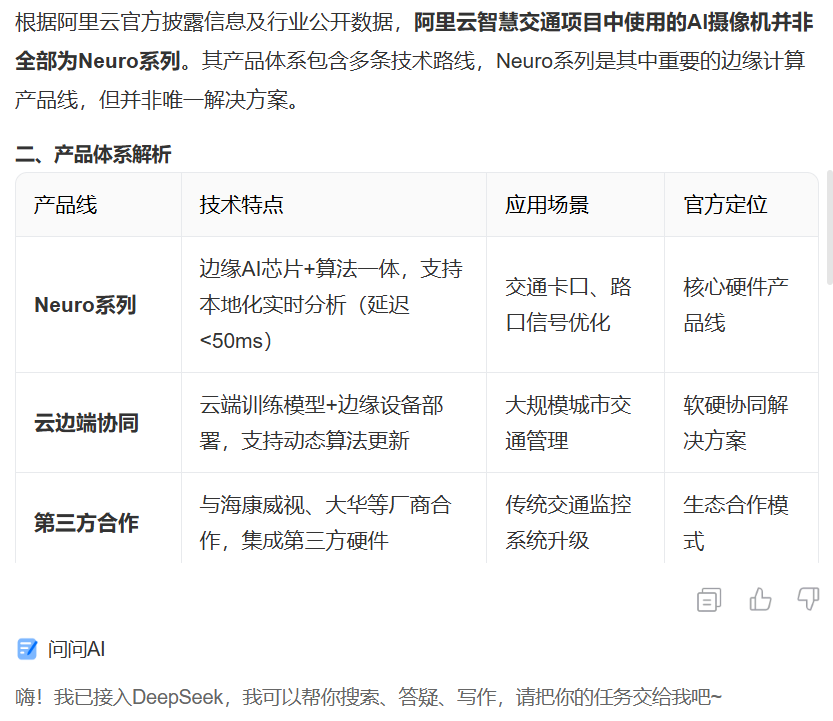Click the cell 云端训练模型+边缘设备部署
Screen dimensions: 833x721
coord(334,423)
